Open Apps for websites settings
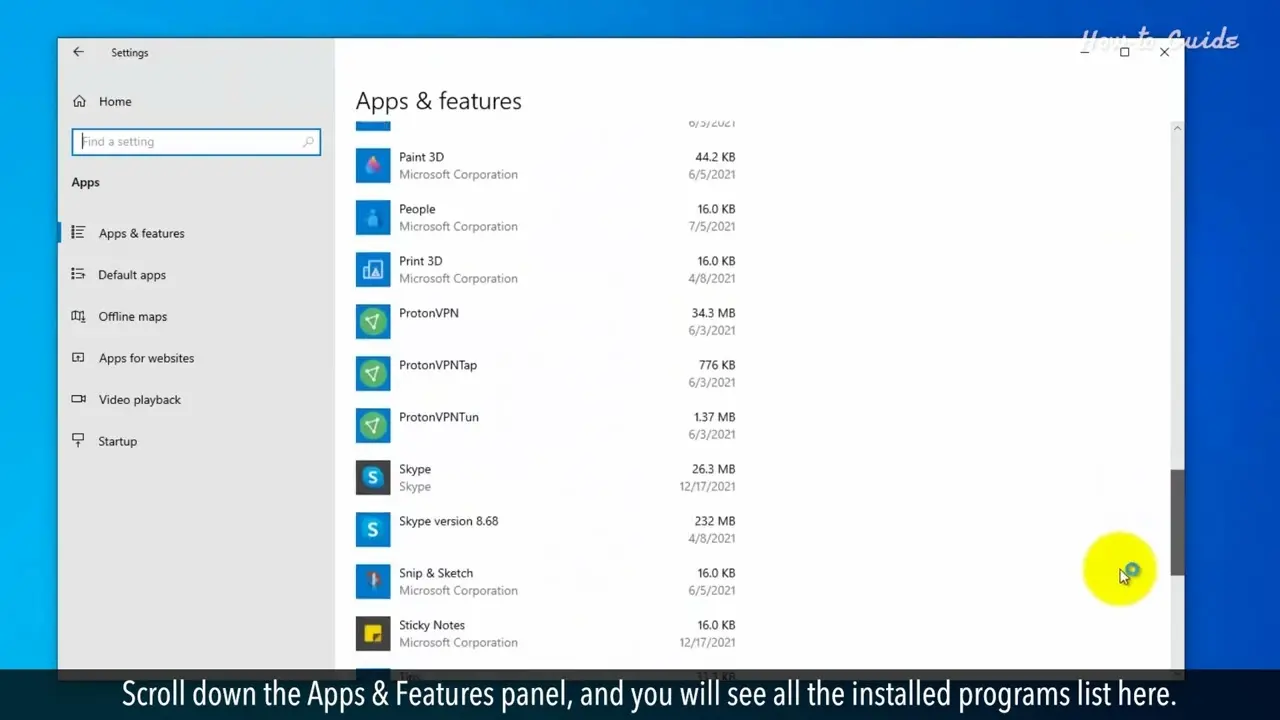 146,358
